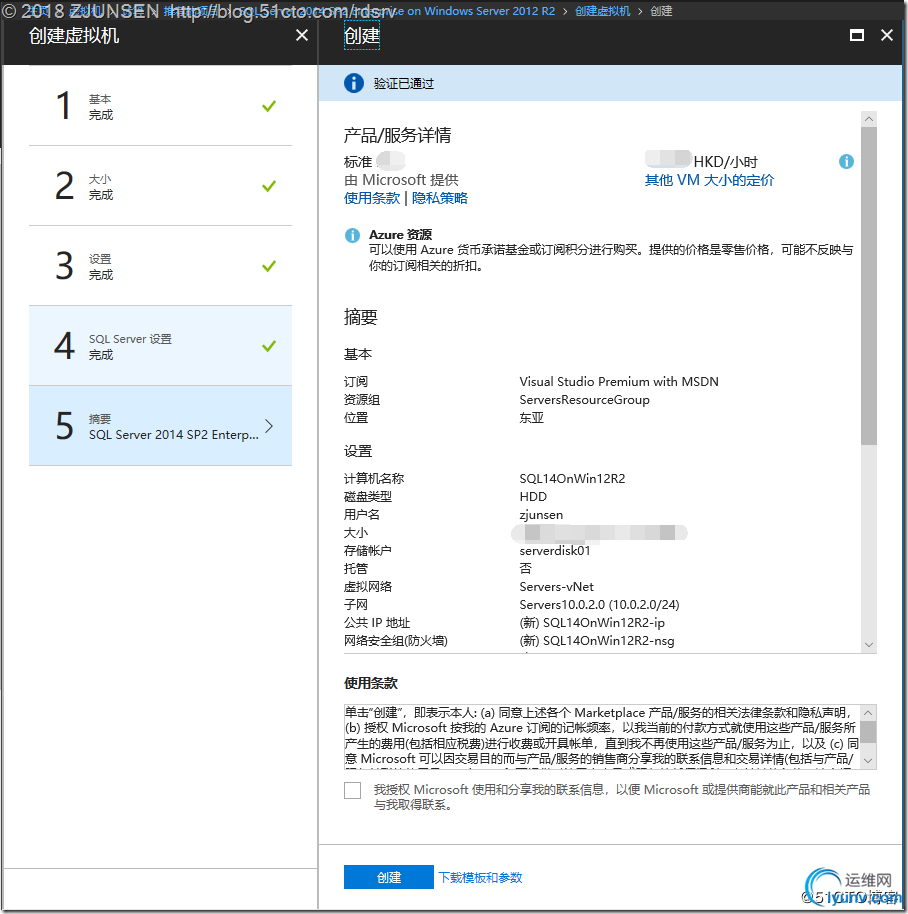
Task: Click scroll-down arrow of 使用条款 text box
Action: pyautogui.click(x=868, y=761)
